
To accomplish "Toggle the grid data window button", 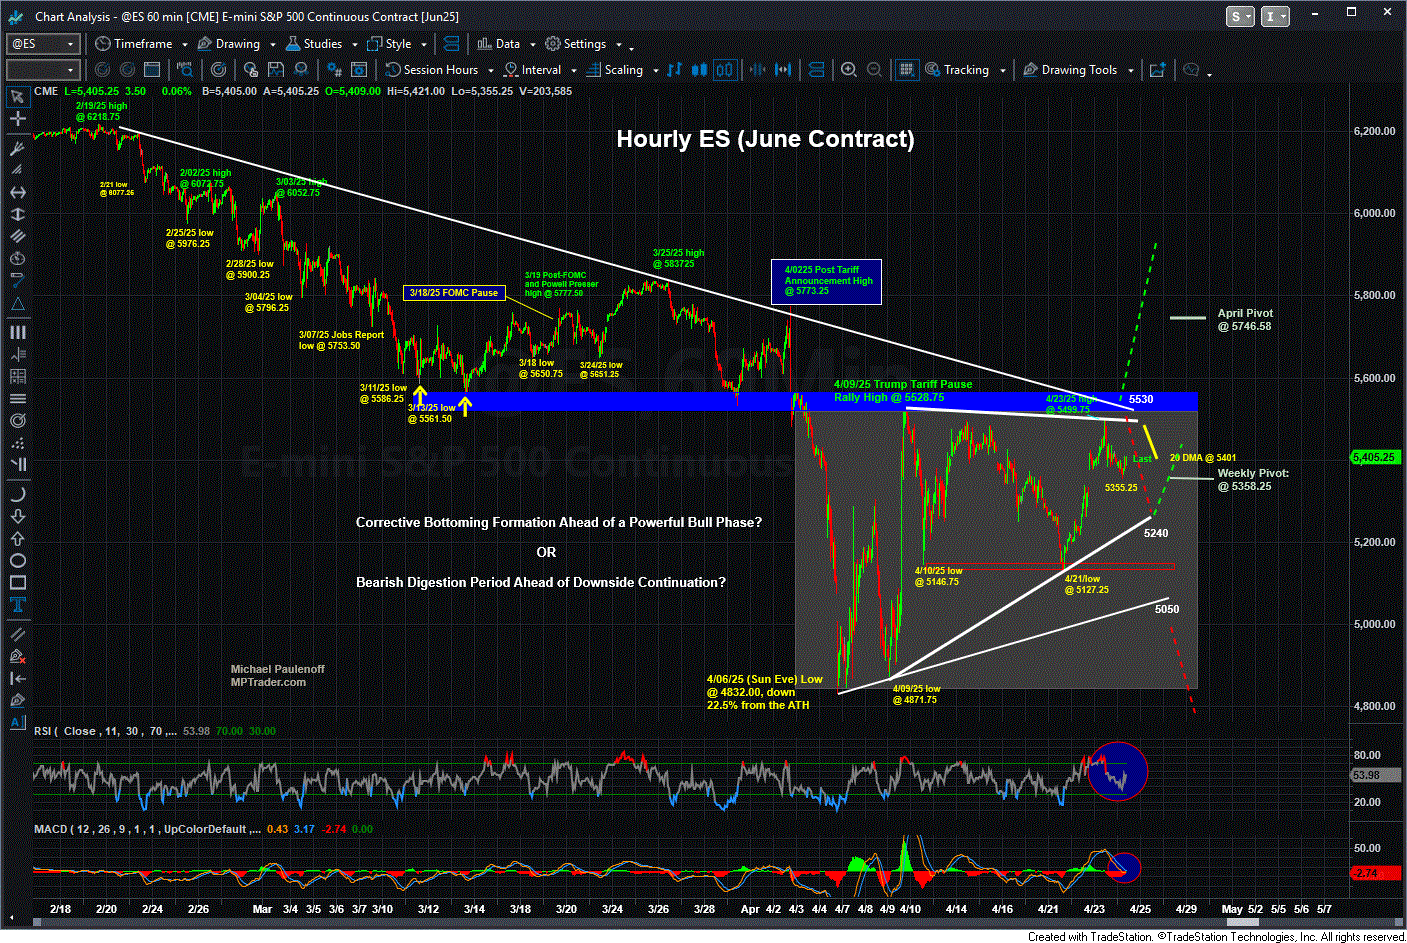I will pos(907,70).
